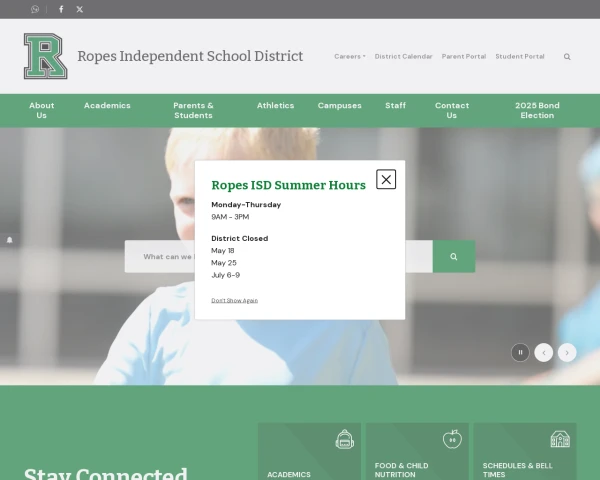The height and width of the screenshot is (480, 600).
Task: Open District Calendar link
Action: [403, 56]
